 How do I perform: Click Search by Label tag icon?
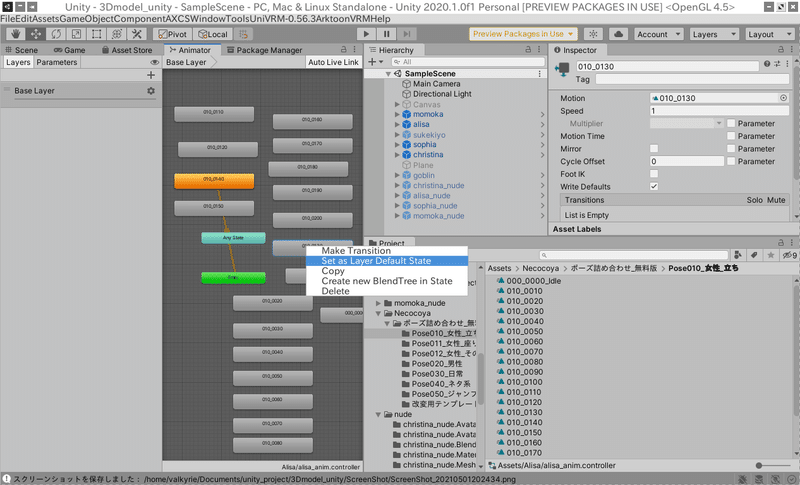754,255
